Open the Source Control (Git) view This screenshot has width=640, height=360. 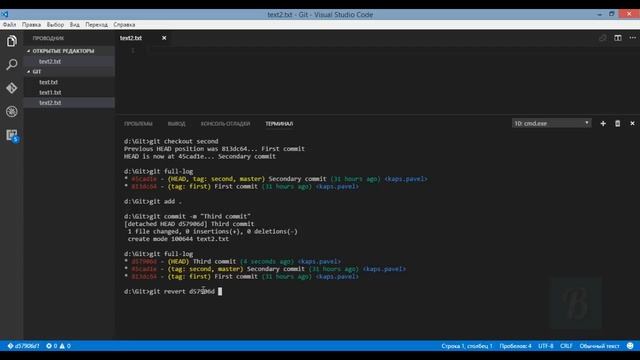coord(11,88)
